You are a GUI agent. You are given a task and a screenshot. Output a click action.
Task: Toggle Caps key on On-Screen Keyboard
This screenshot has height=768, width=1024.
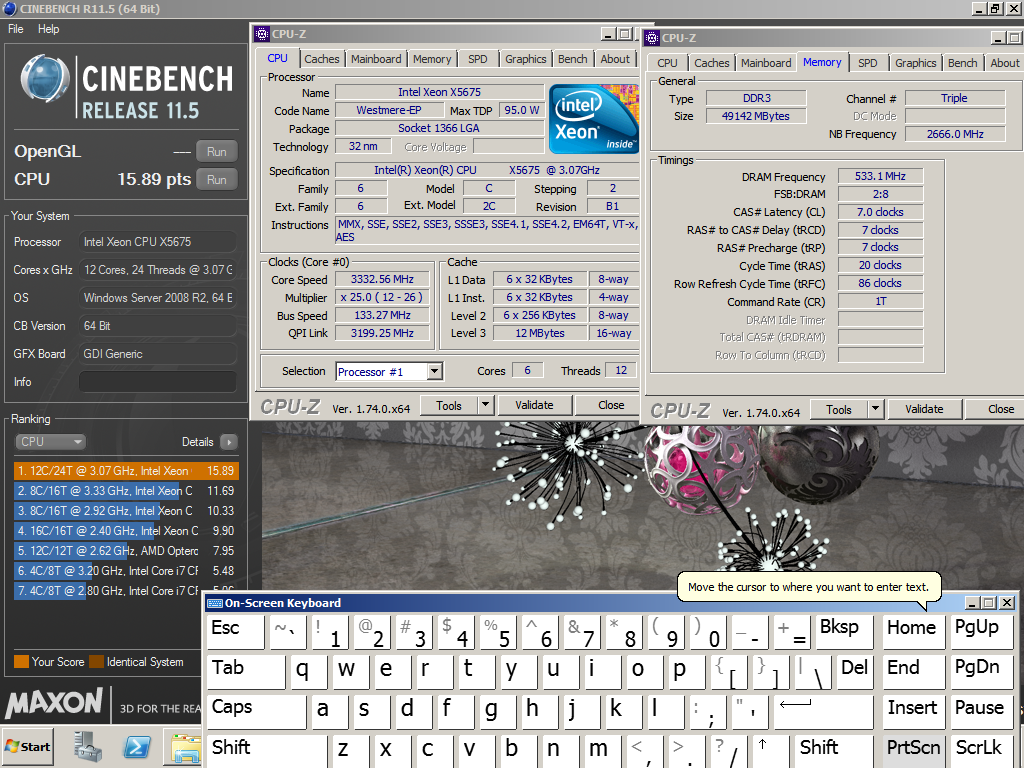point(256,711)
